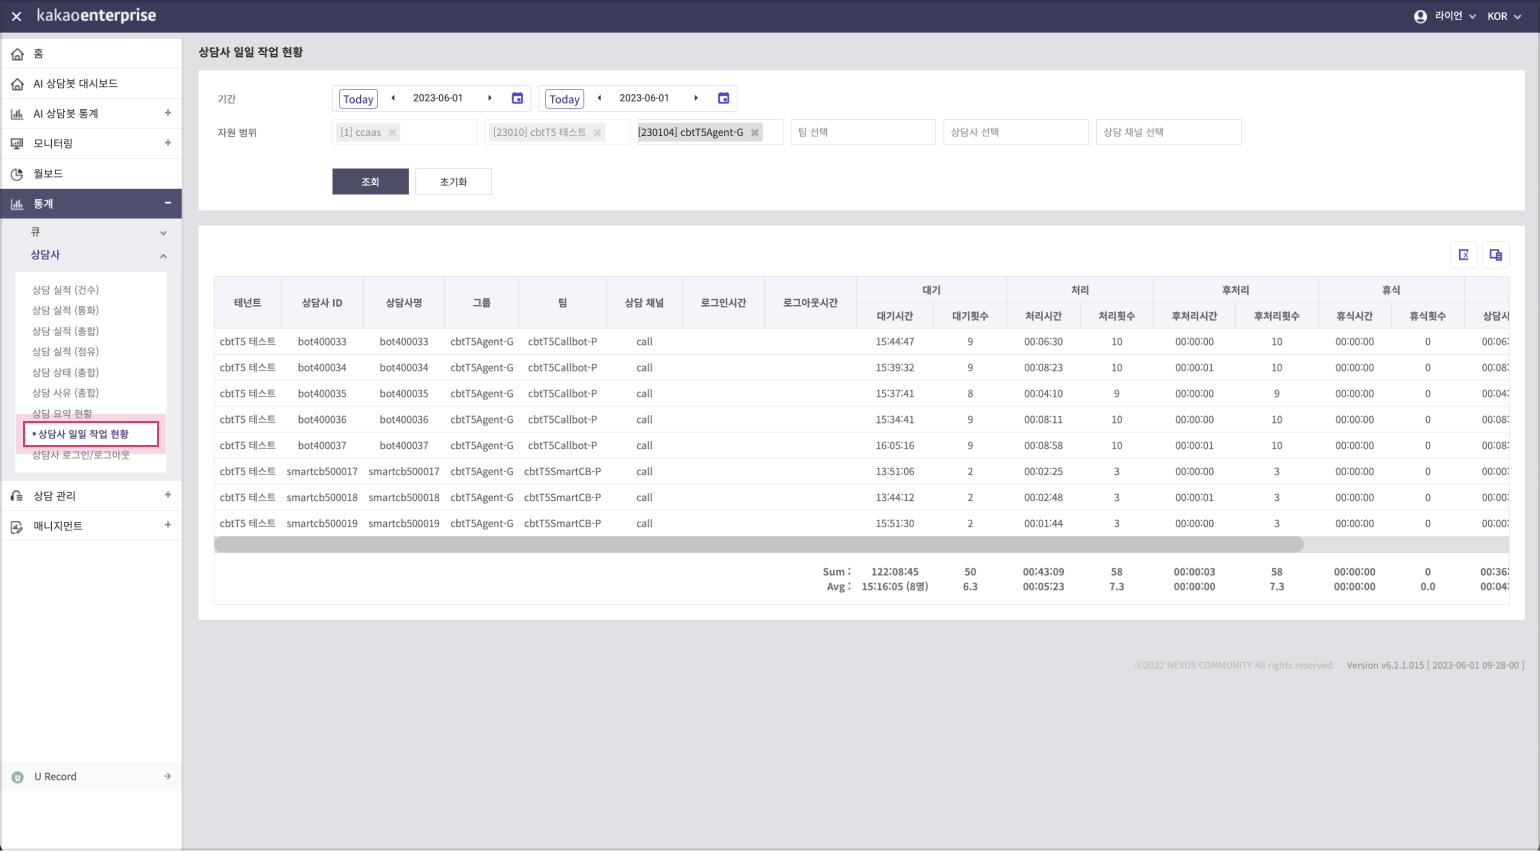This screenshot has width=1540, height=851.
Task: Remove the cbtT5Agent-G group filter tag
Action: tap(755, 133)
